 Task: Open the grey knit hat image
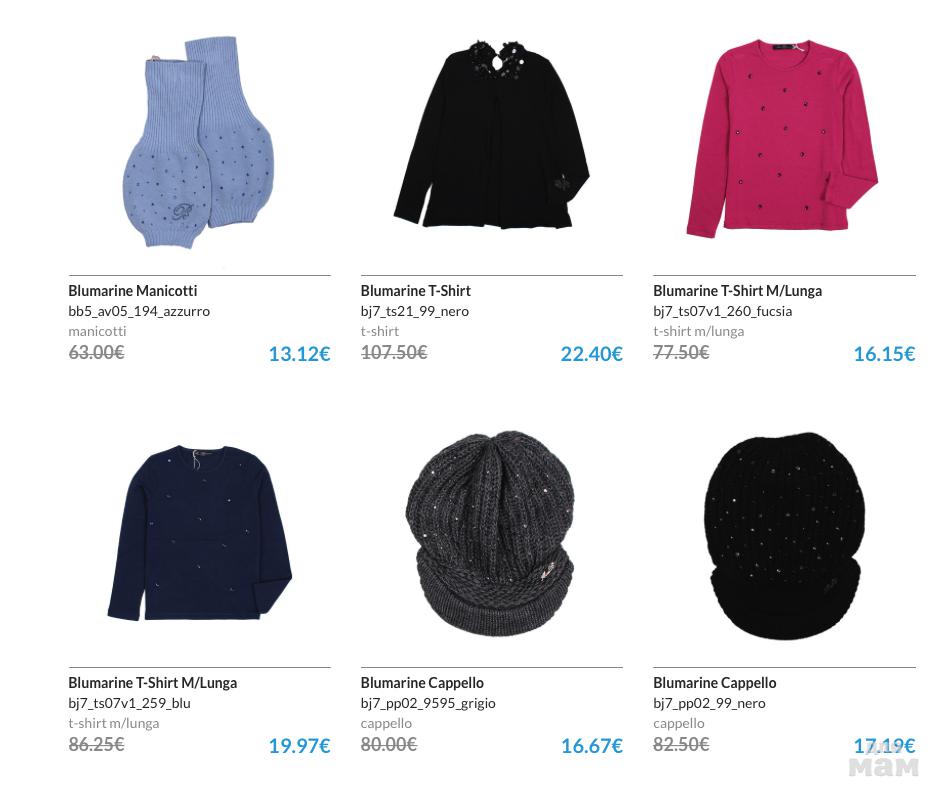click(490, 534)
